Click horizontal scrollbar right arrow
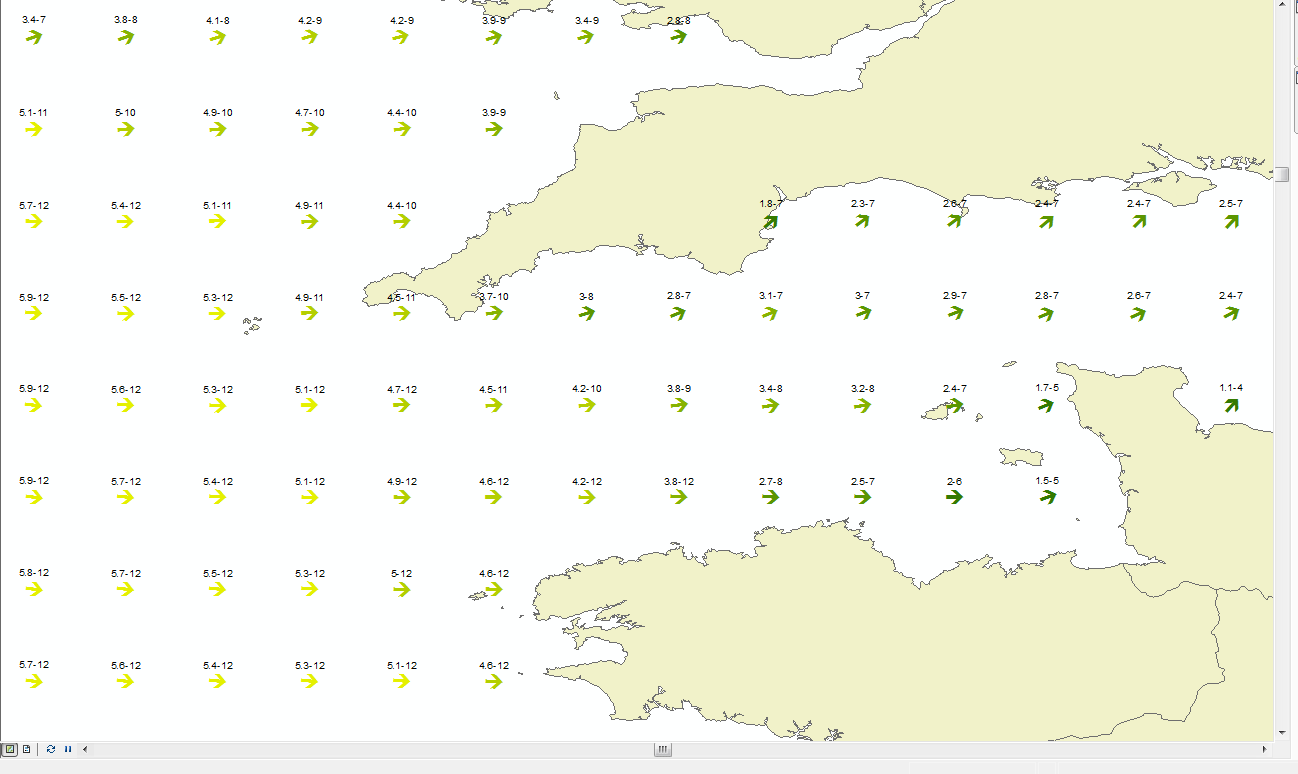The image size is (1298, 774). [1265, 749]
